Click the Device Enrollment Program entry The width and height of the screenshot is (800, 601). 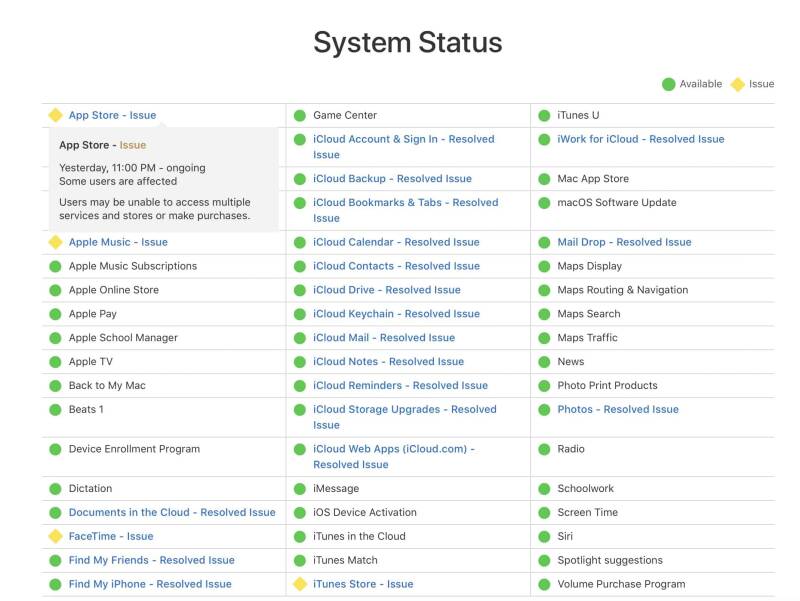[x=134, y=449]
